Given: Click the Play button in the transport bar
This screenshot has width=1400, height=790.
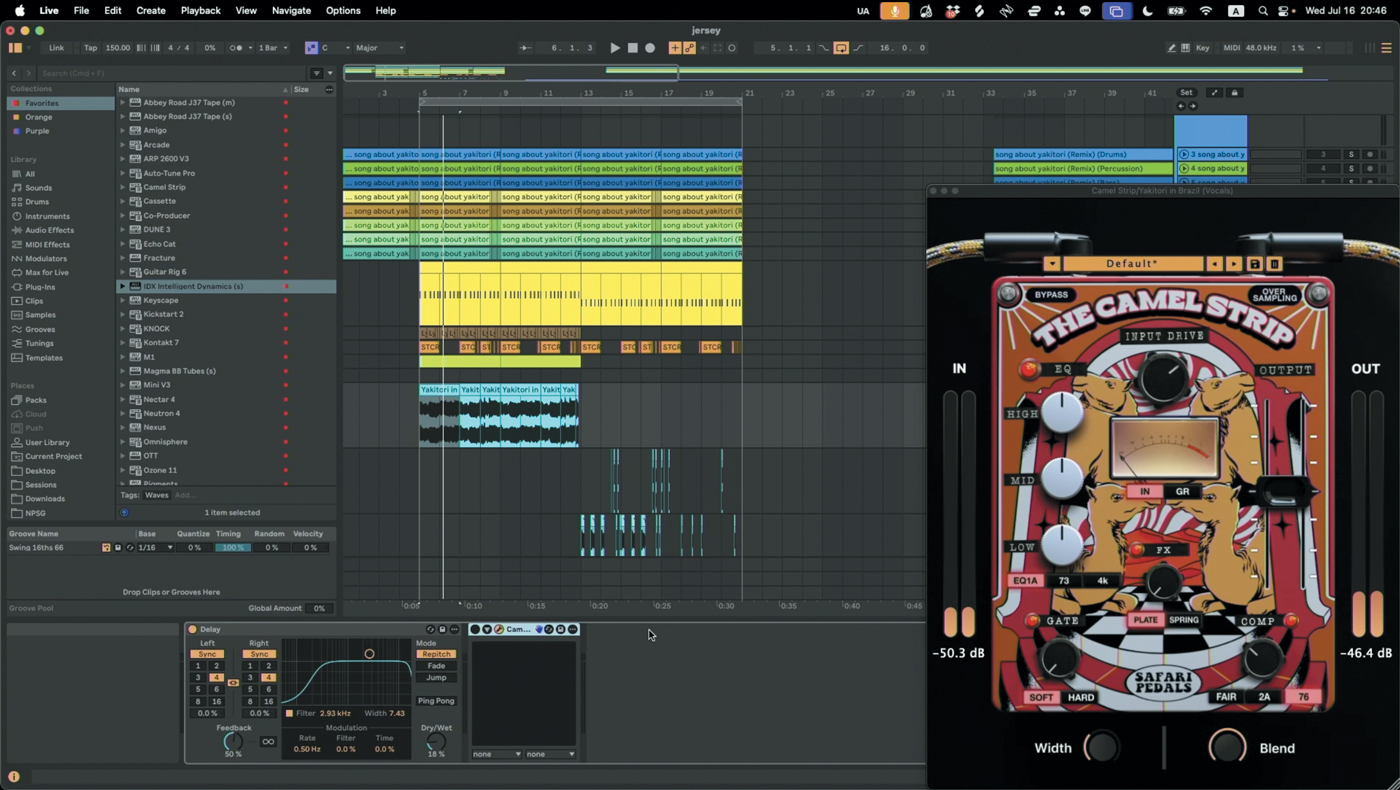Looking at the screenshot, I should click(x=615, y=48).
